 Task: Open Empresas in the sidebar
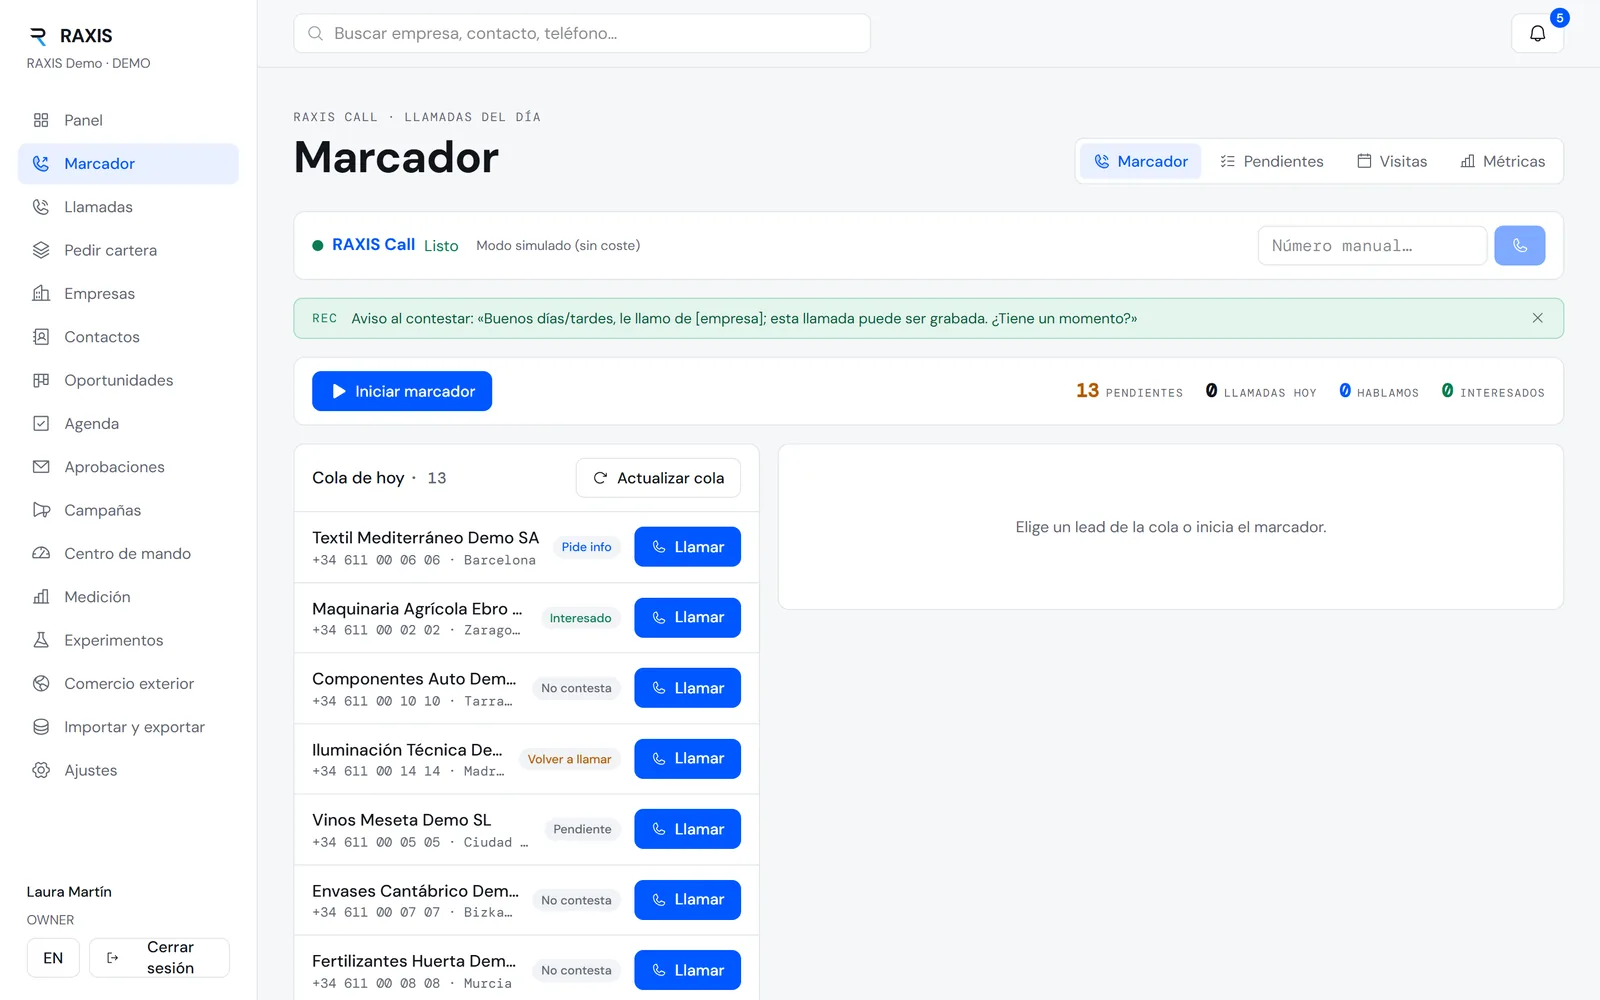tap(128, 293)
